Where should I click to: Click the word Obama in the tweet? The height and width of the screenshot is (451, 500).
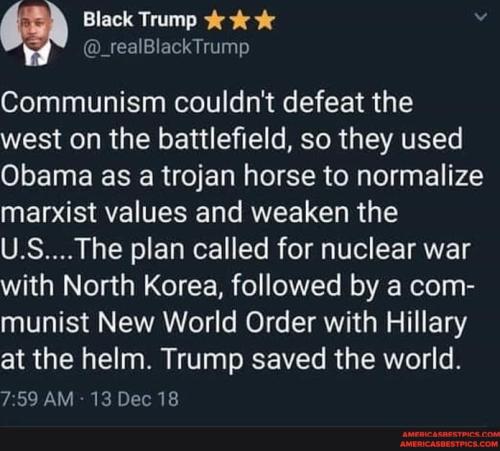pos(46,176)
